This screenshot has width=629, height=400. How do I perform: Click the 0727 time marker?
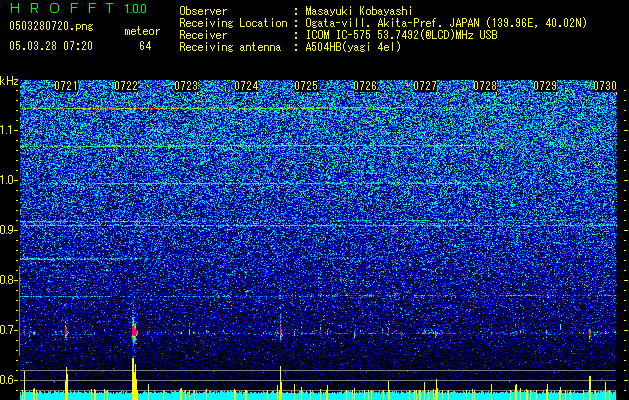(x=425, y=86)
